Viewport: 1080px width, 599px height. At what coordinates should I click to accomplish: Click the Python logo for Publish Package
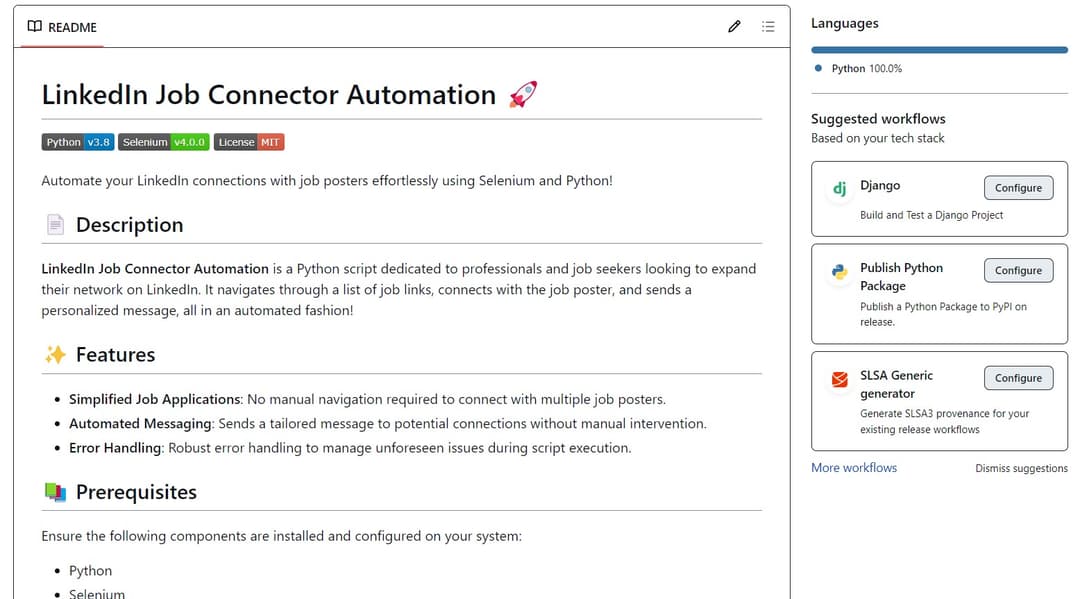tap(840, 271)
